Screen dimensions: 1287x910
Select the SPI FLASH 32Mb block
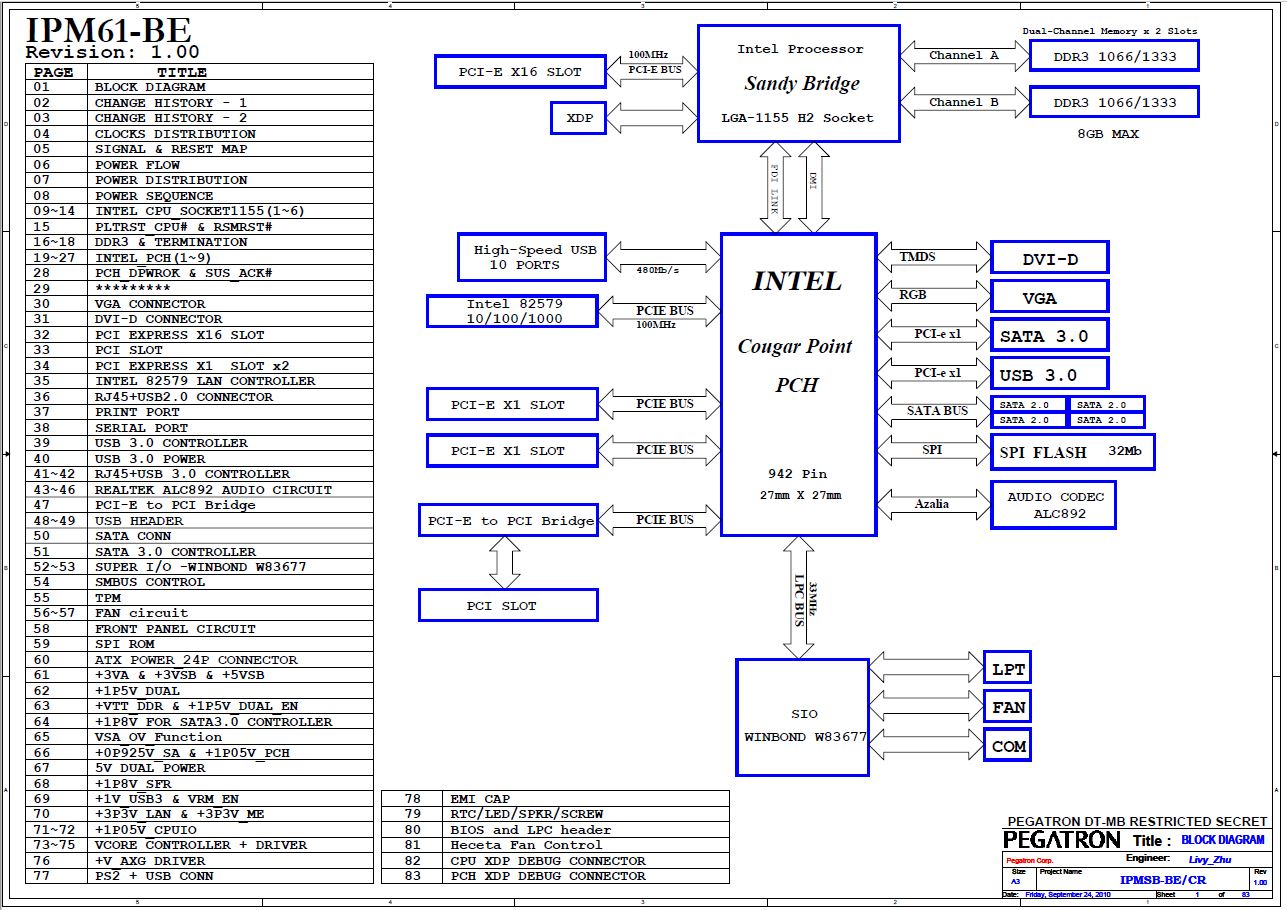click(1073, 451)
